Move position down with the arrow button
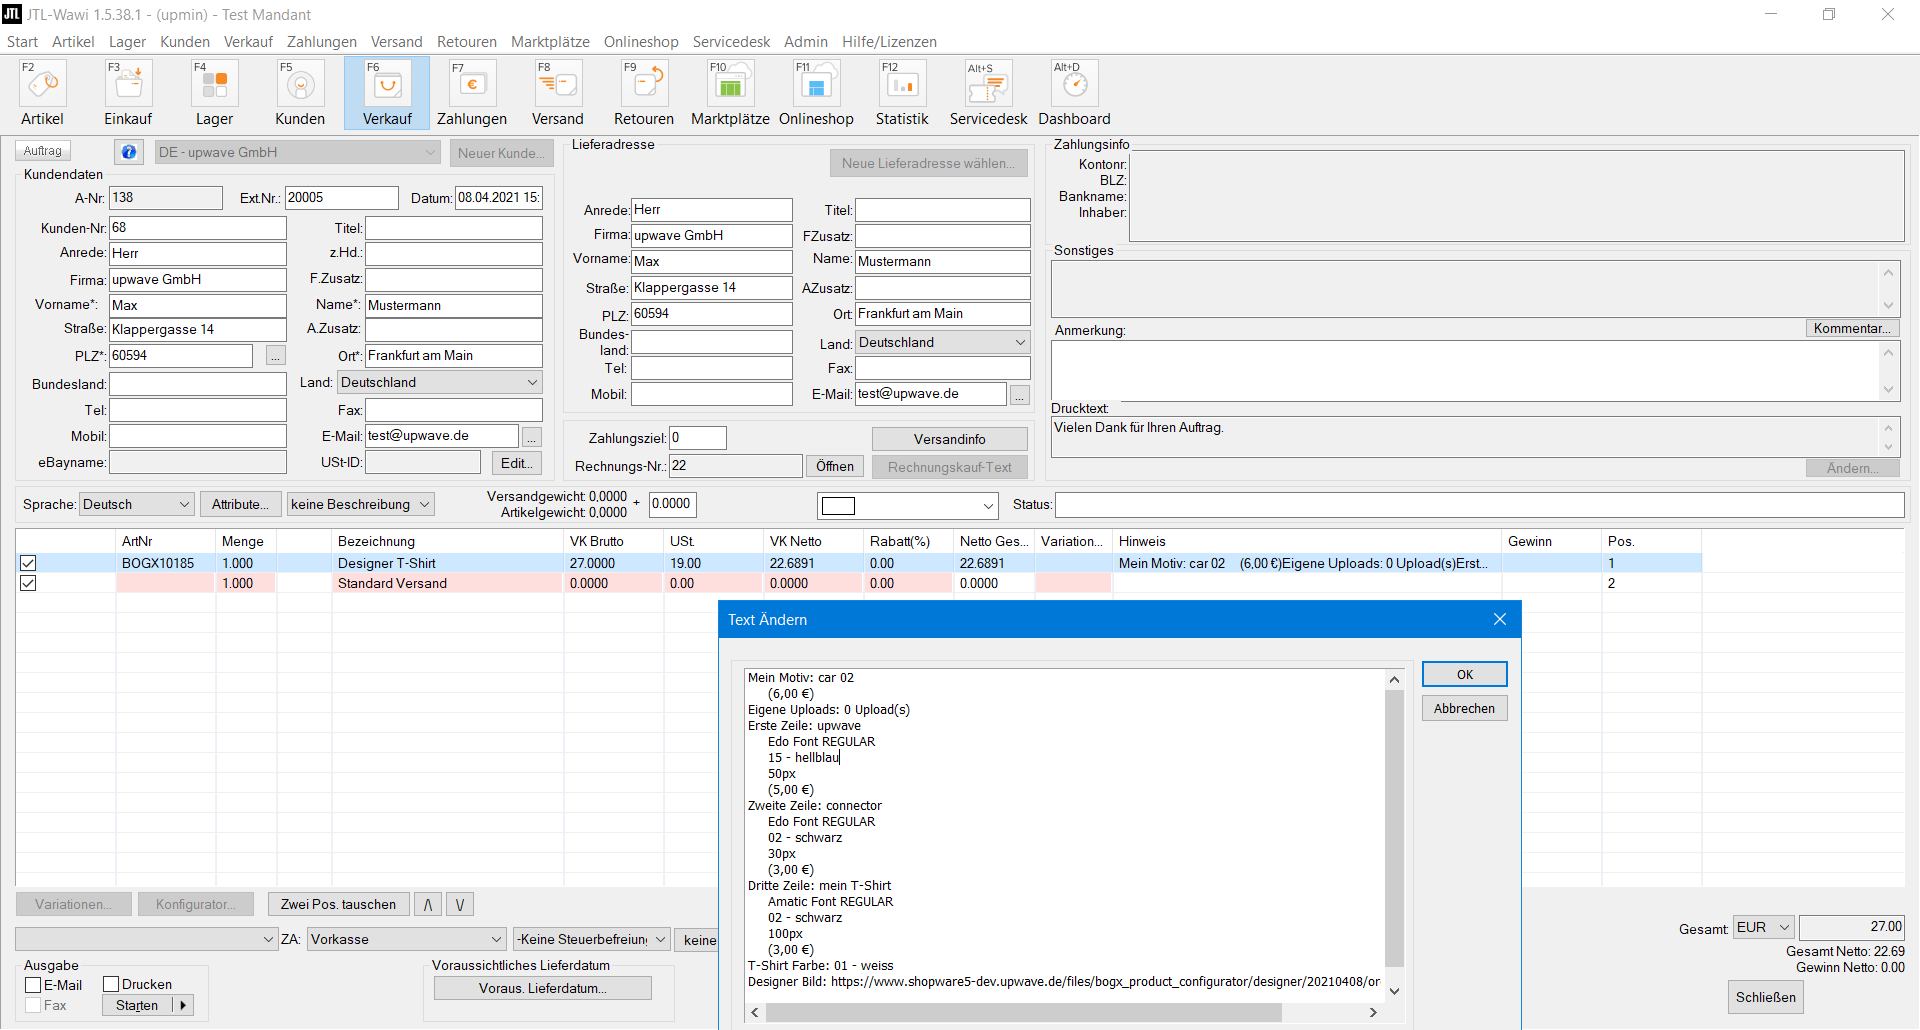 pyautogui.click(x=460, y=904)
